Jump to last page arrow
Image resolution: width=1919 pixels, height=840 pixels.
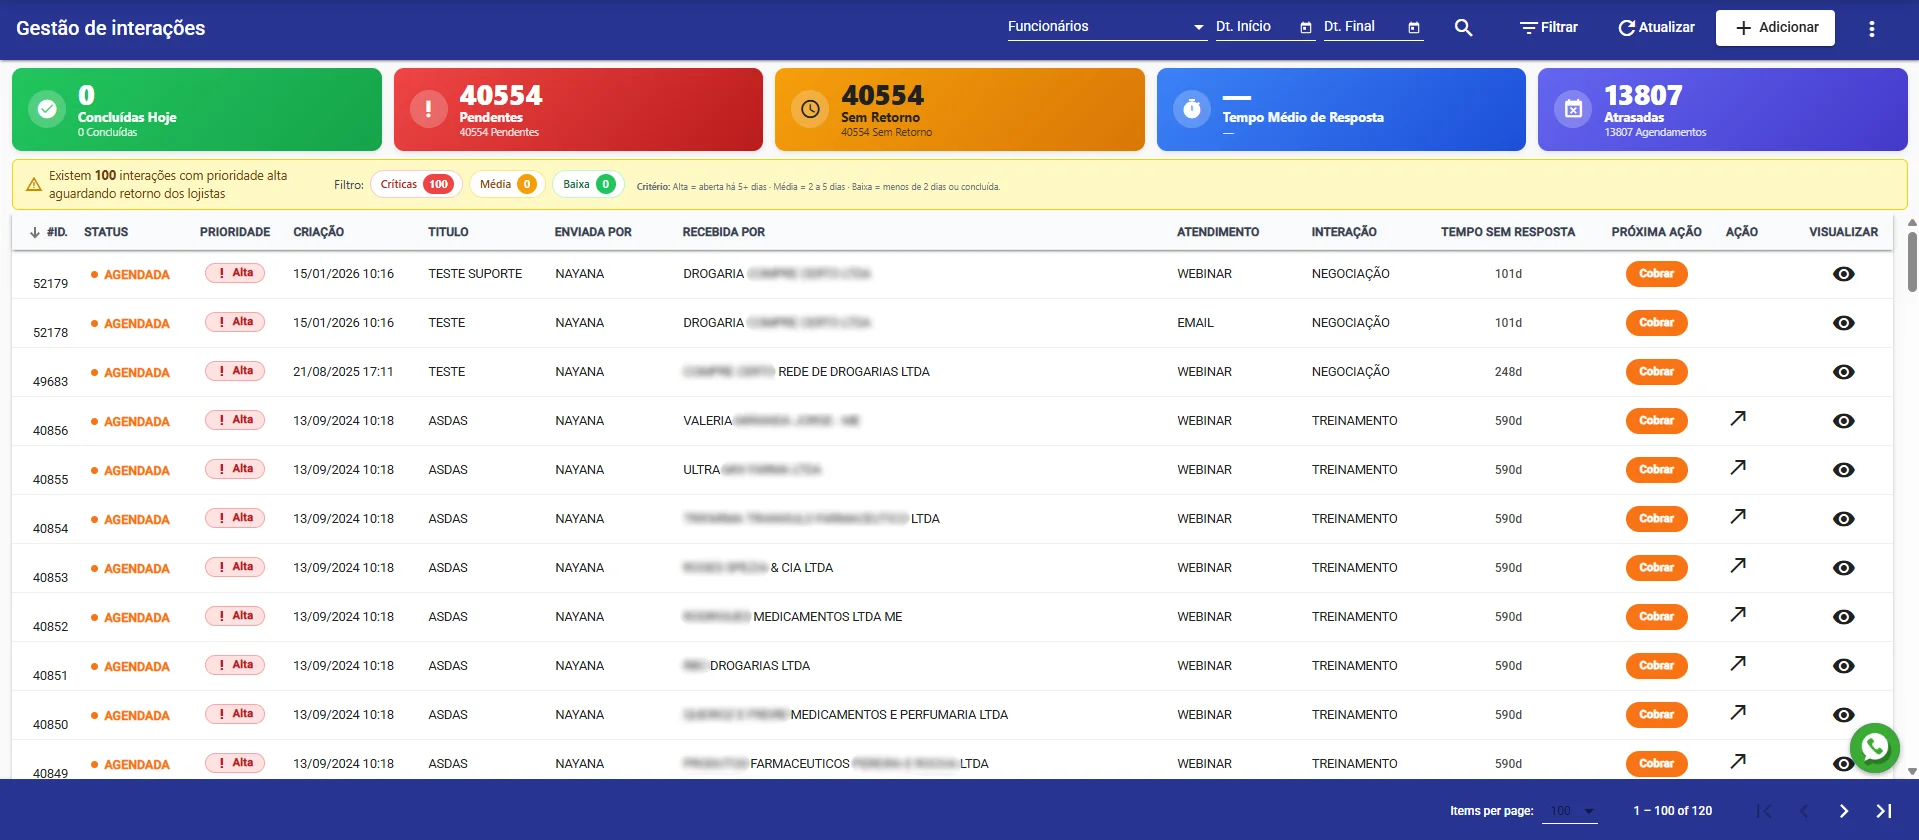point(1884,811)
